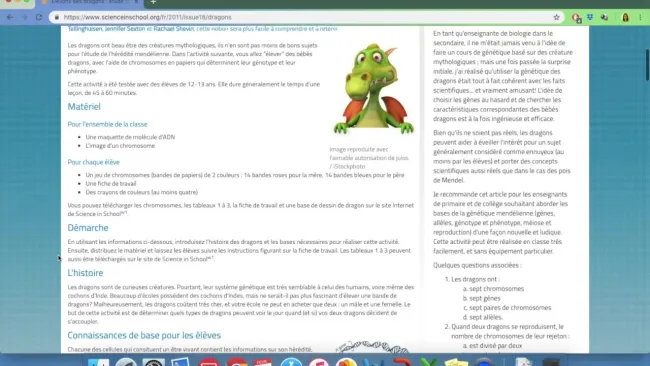Click answer 'b. sept gènes'

481,298
